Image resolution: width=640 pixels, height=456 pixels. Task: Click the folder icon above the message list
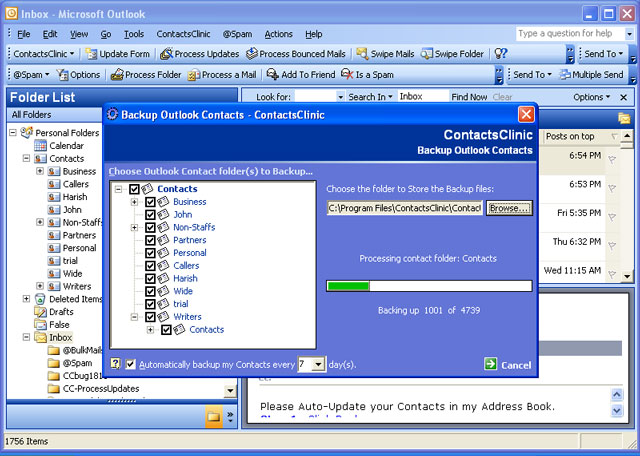click(624, 118)
